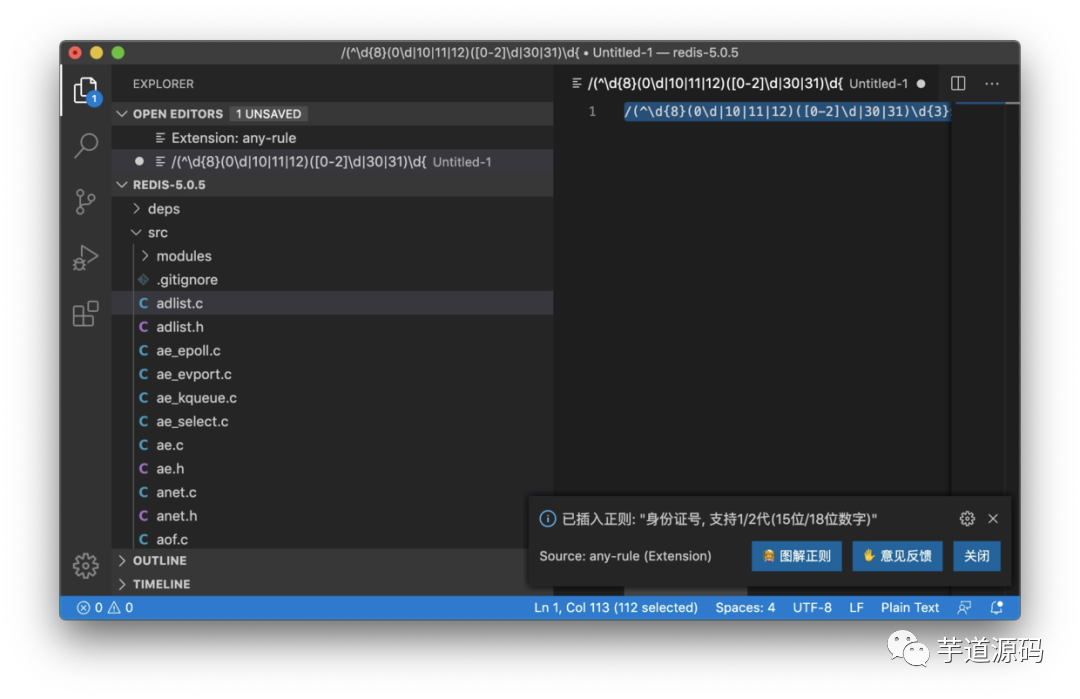Open the Run and Debug view
The image size is (1080, 699).
click(x=86, y=258)
